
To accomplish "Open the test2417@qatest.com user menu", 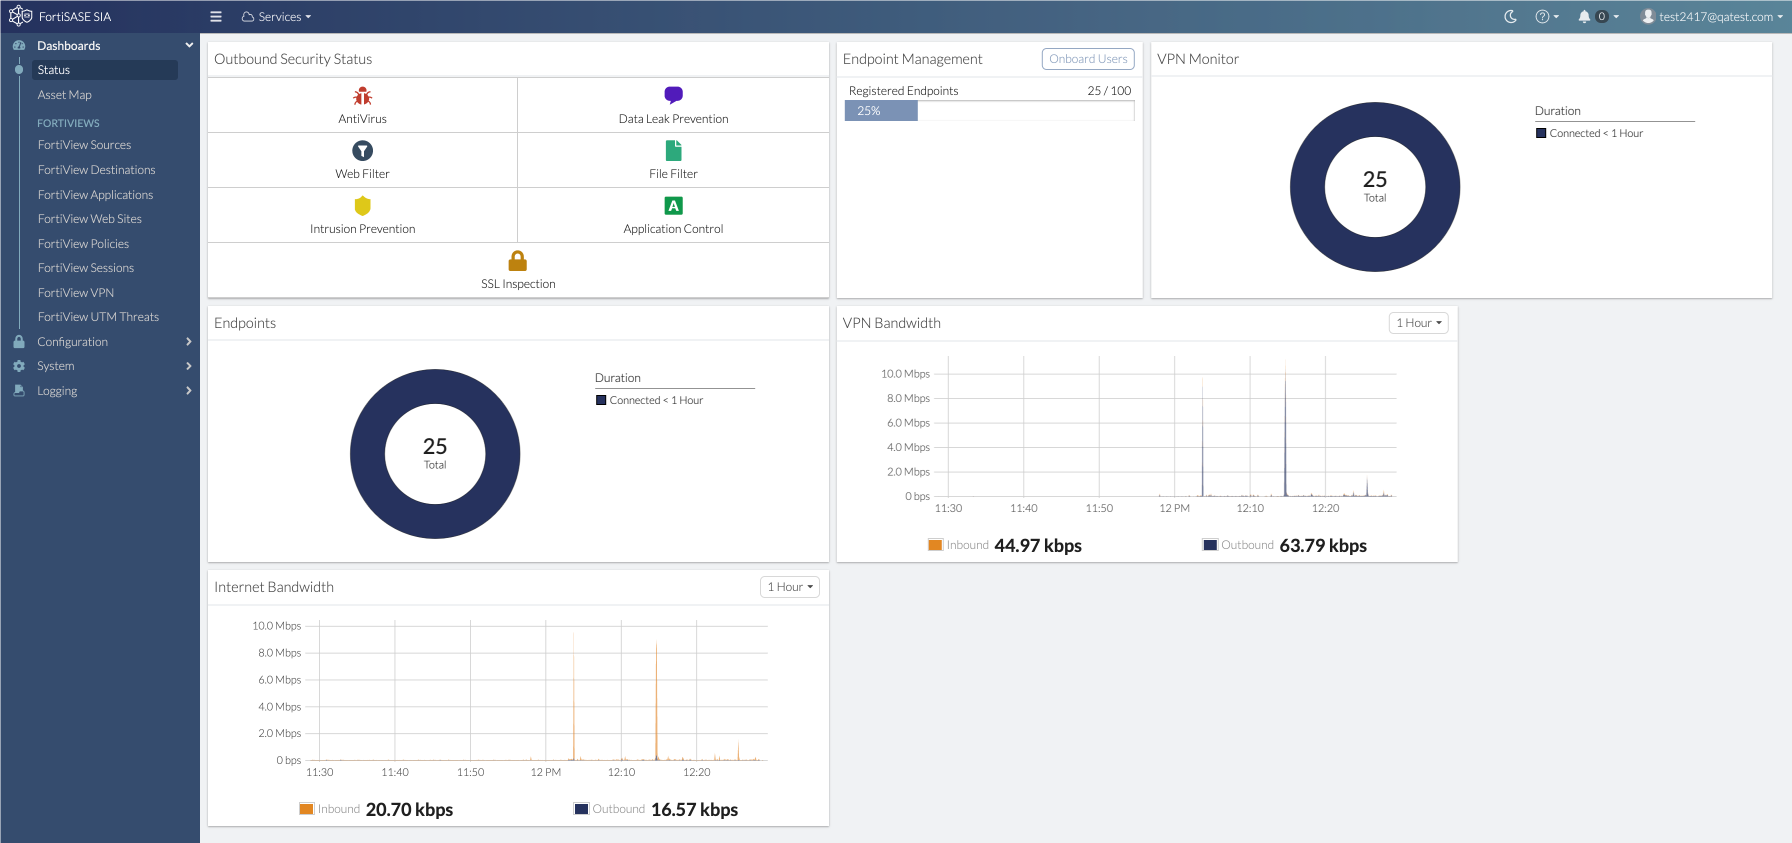I will [1712, 17].
